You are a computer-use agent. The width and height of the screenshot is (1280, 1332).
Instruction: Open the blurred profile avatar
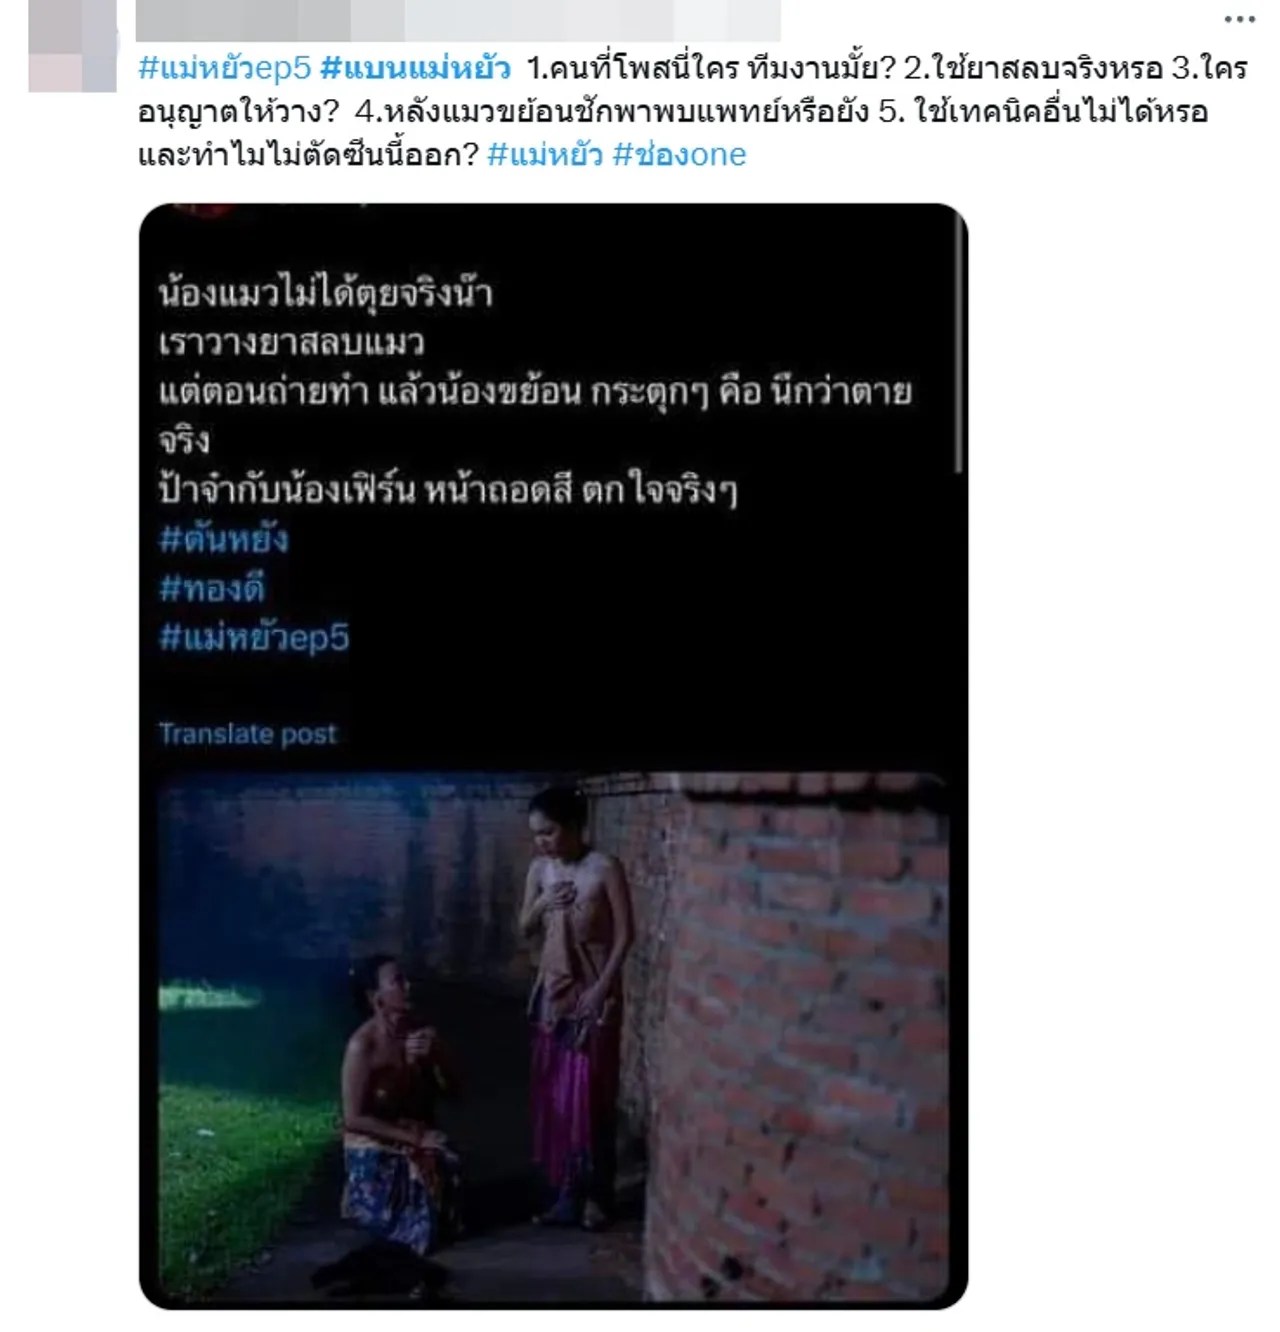click(x=72, y=46)
